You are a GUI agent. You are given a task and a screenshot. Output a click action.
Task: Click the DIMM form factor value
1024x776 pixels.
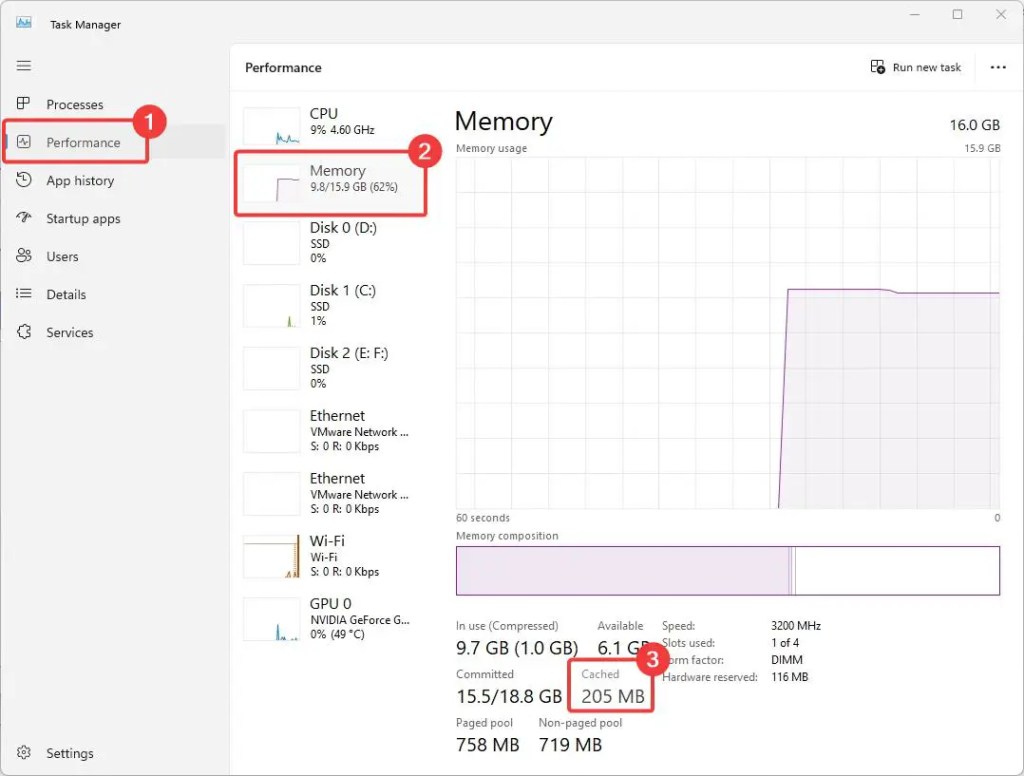[786, 660]
